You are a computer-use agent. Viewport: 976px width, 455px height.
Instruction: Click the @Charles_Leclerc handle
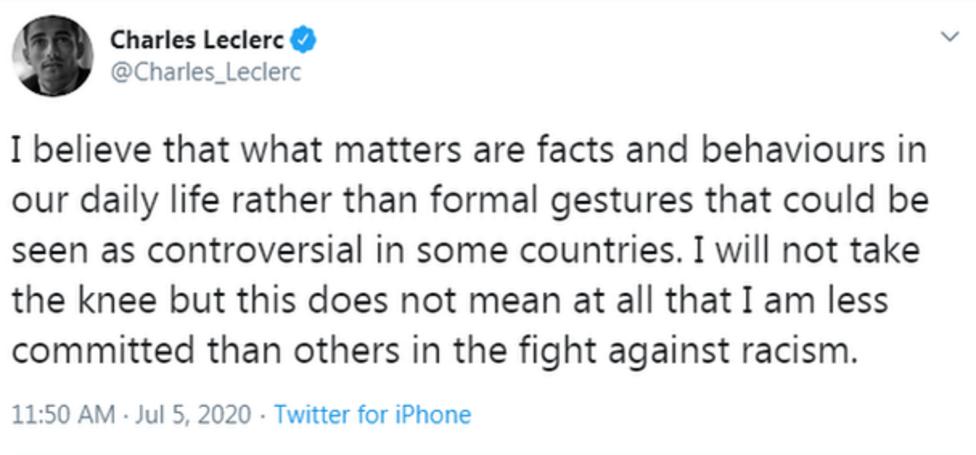[x=205, y=73]
